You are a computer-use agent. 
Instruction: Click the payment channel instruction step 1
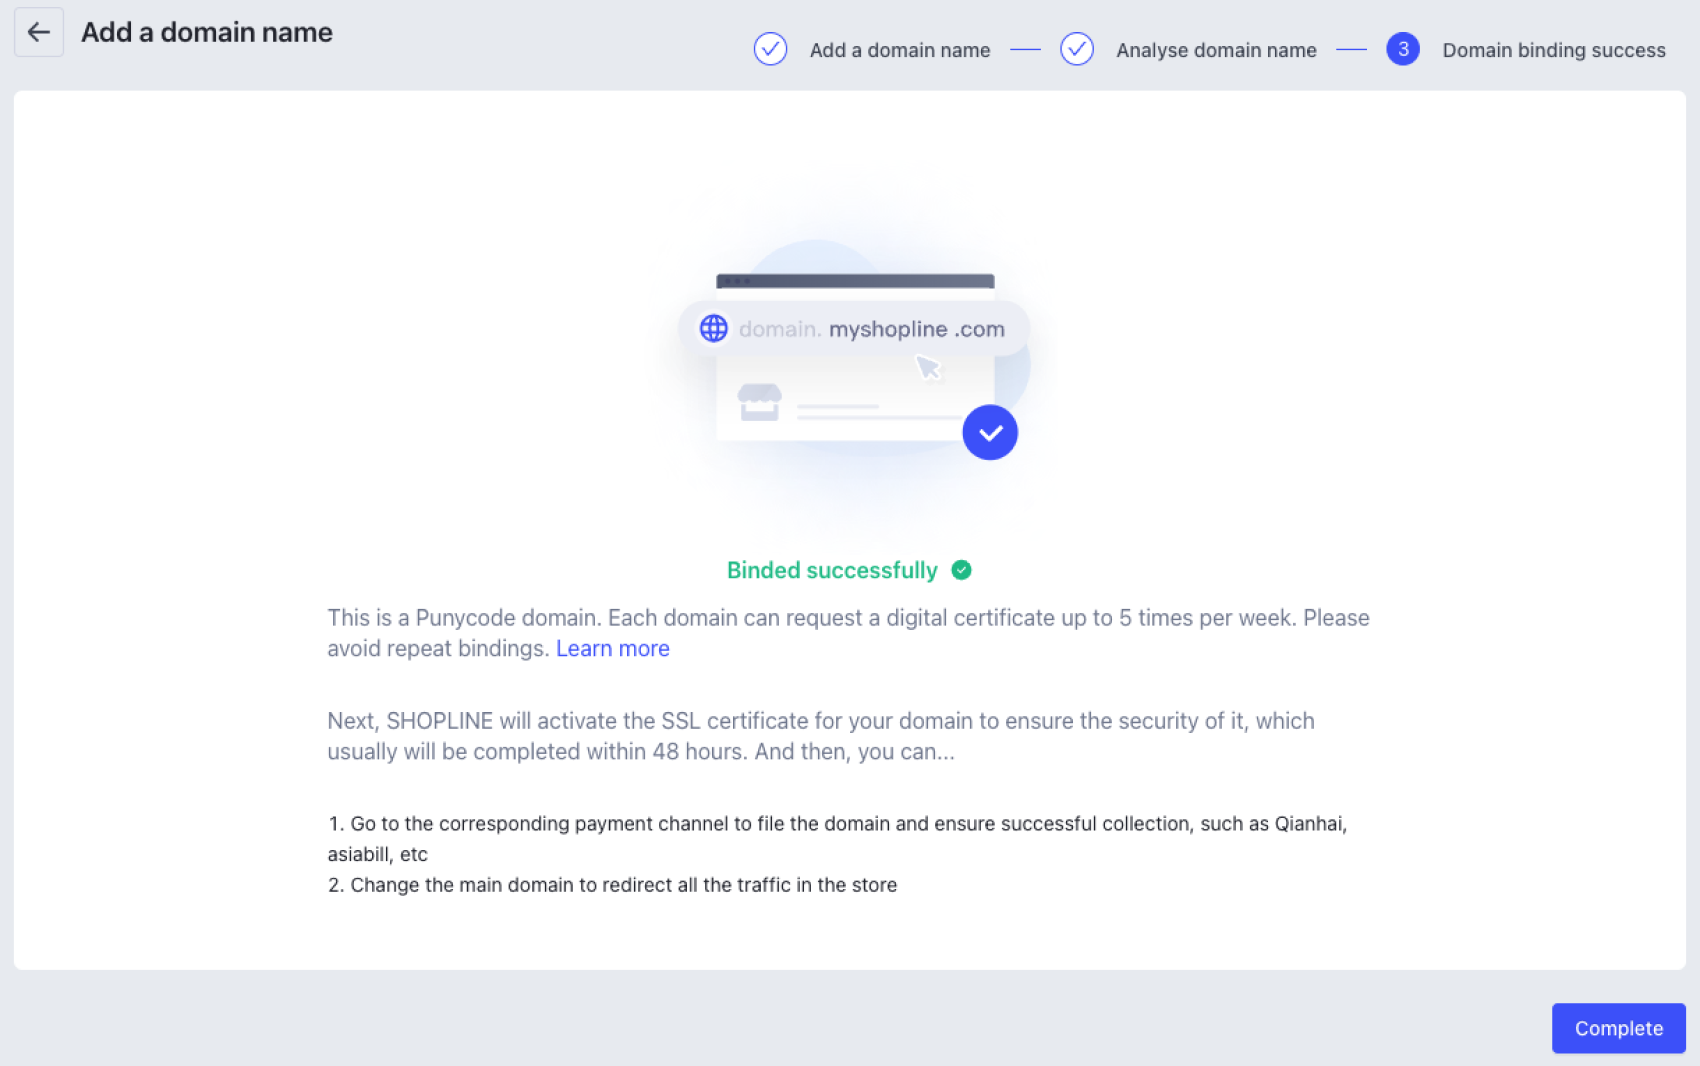[x=837, y=839]
